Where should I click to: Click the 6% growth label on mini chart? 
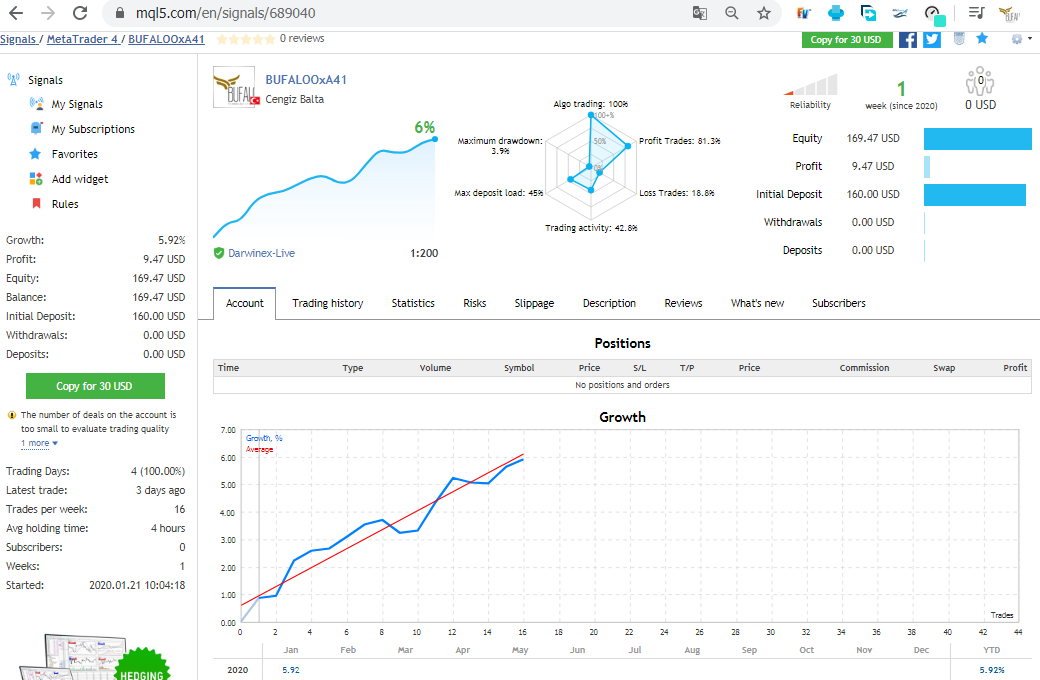click(x=424, y=127)
